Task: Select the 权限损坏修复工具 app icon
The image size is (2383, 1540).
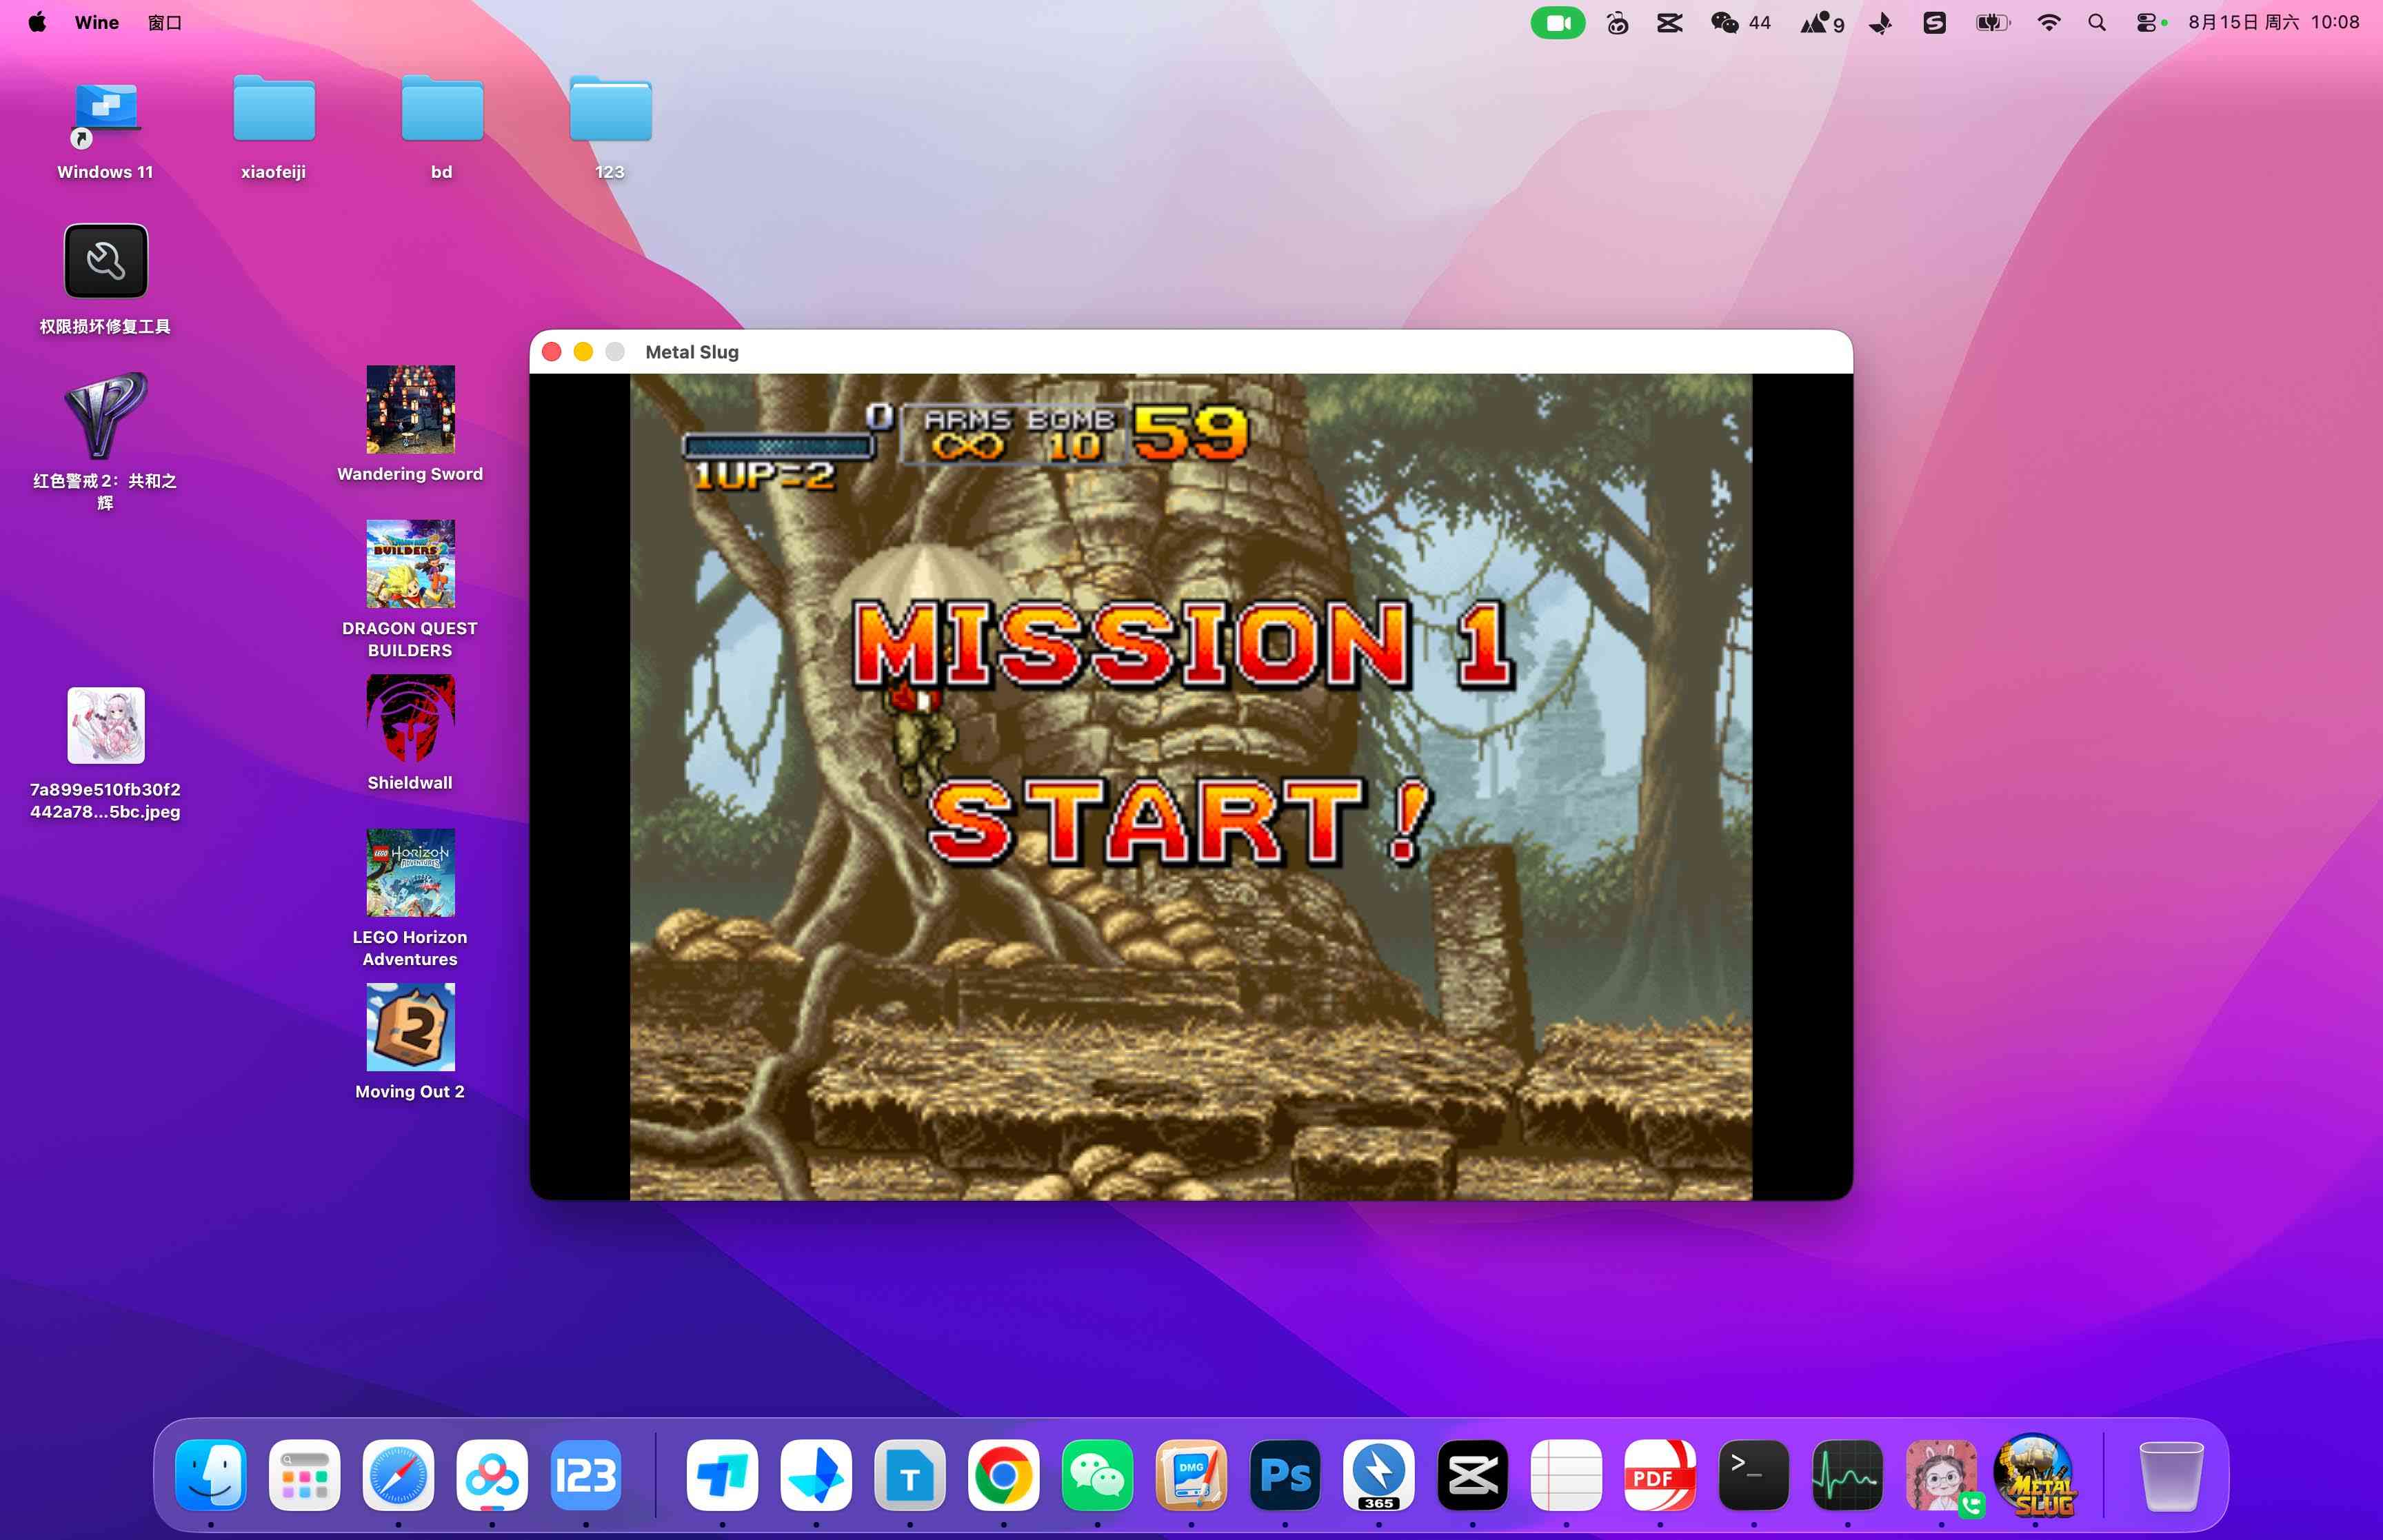Action: click(x=106, y=261)
